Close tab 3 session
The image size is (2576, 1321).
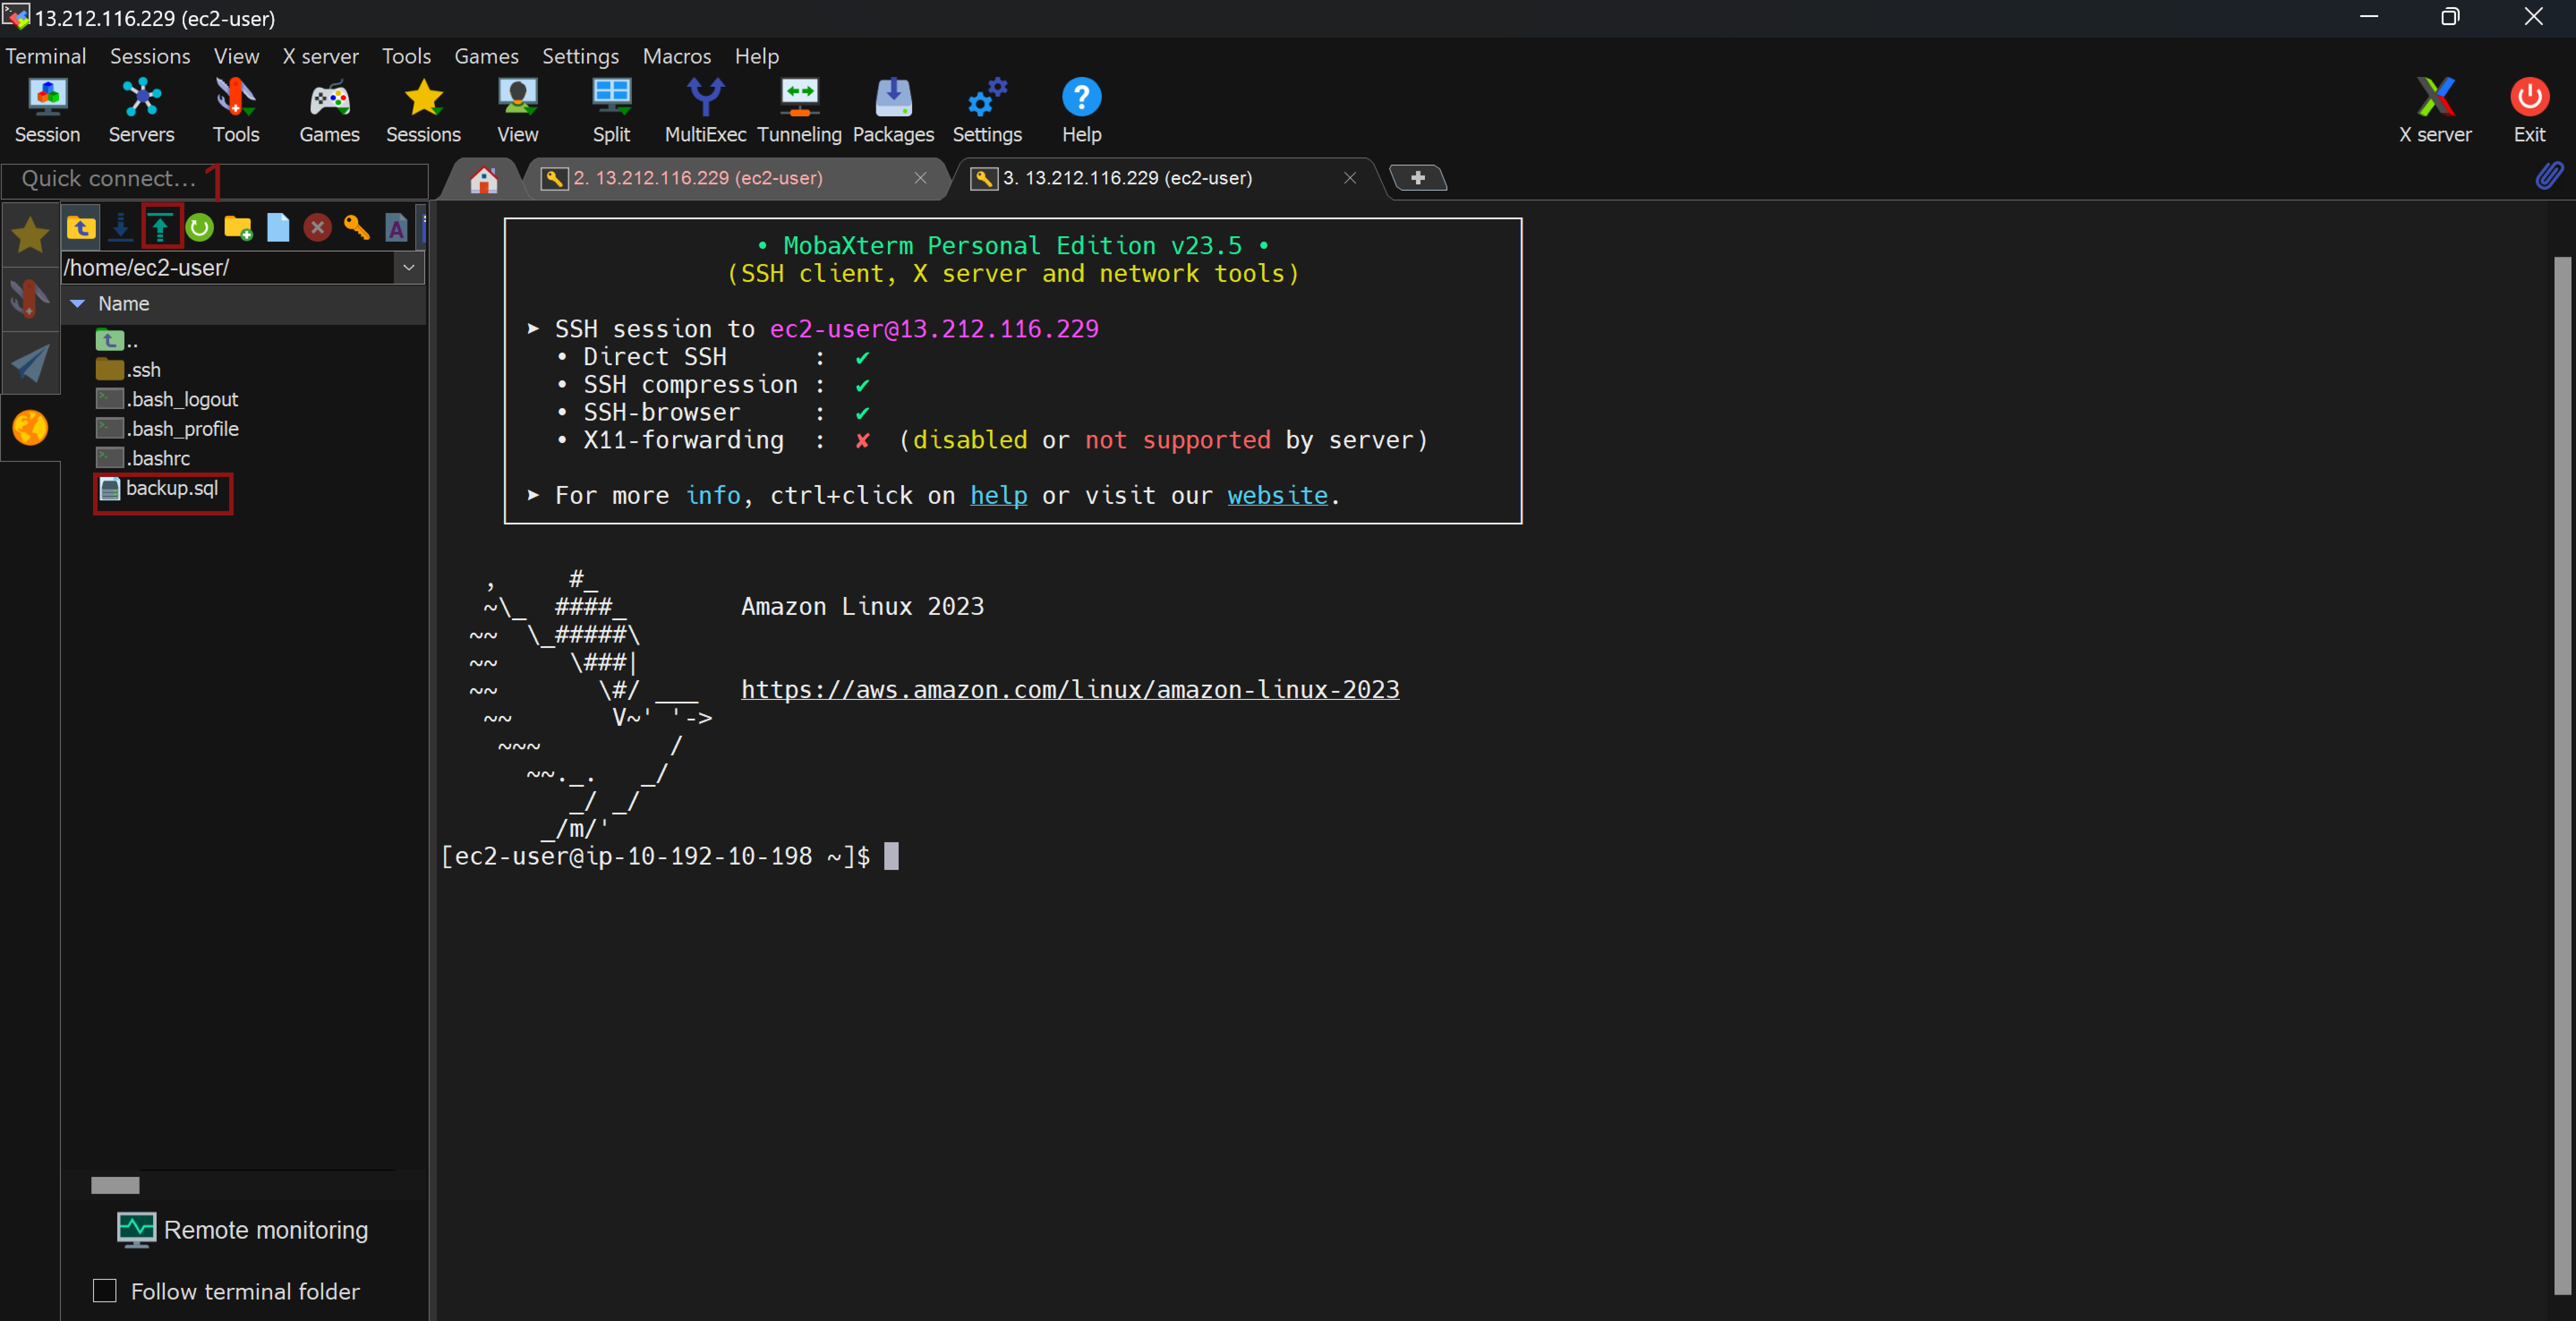click(x=1350, y=178)
